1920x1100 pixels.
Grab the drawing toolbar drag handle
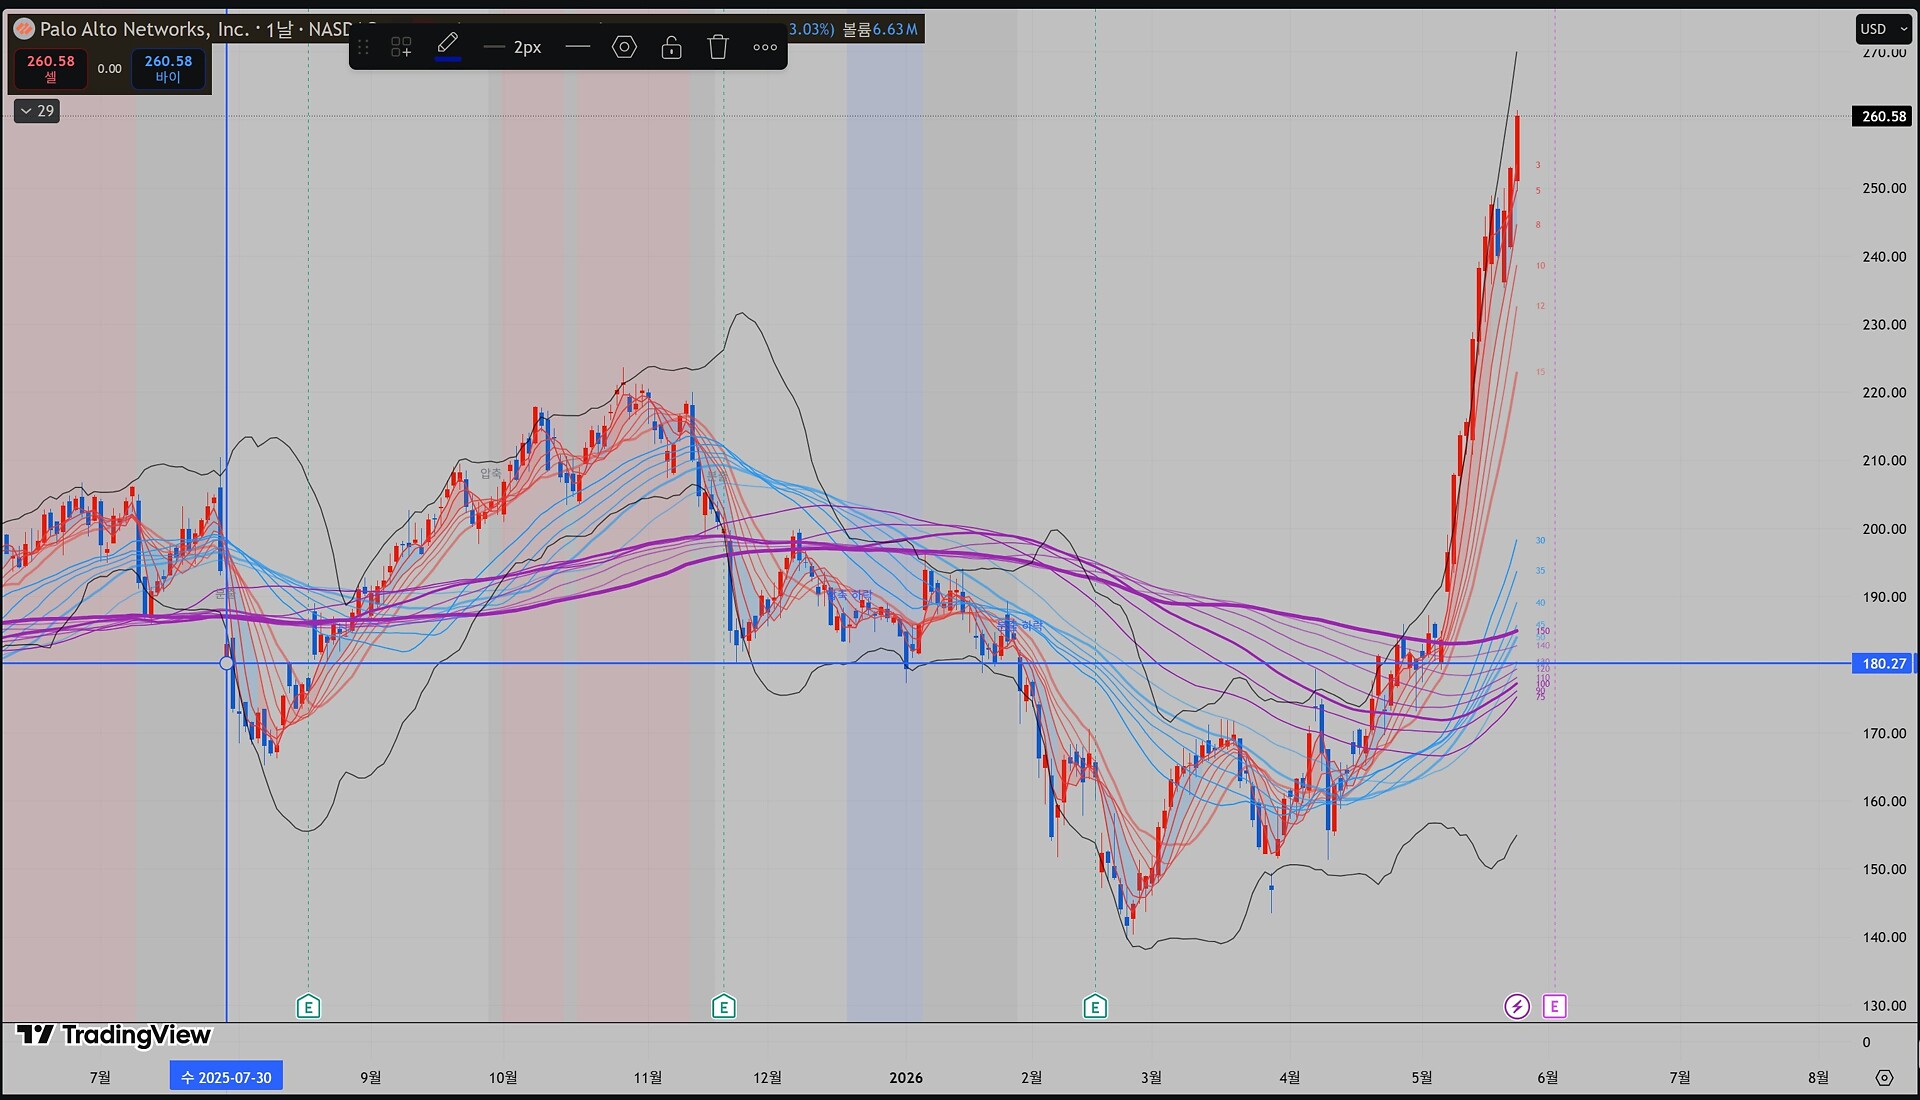(363, 47)
